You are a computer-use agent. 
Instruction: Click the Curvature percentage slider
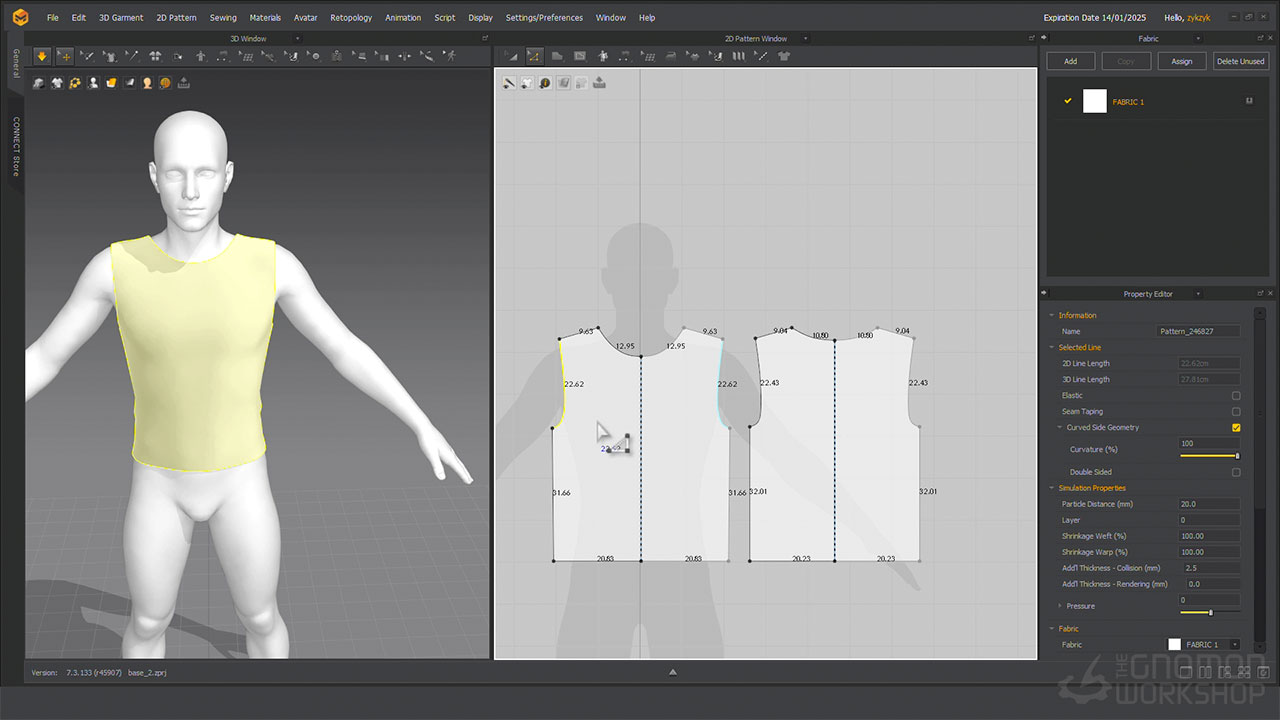click(1210, 456)
